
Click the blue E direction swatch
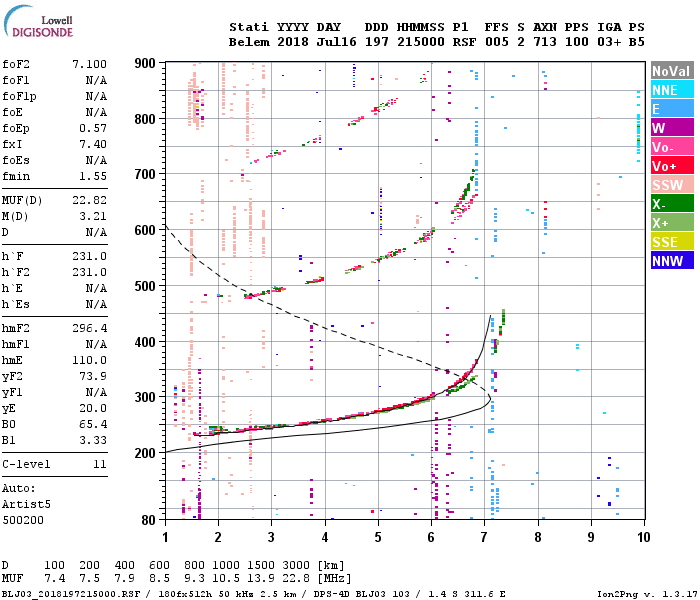672,108
